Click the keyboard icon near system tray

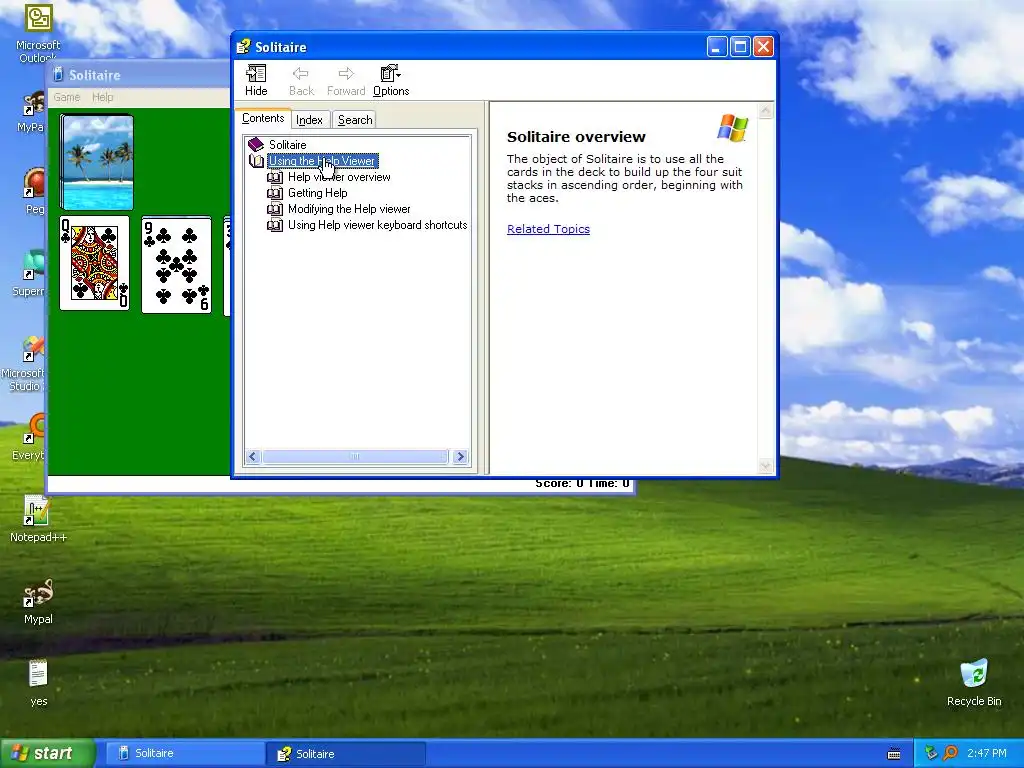pos(894,754)
